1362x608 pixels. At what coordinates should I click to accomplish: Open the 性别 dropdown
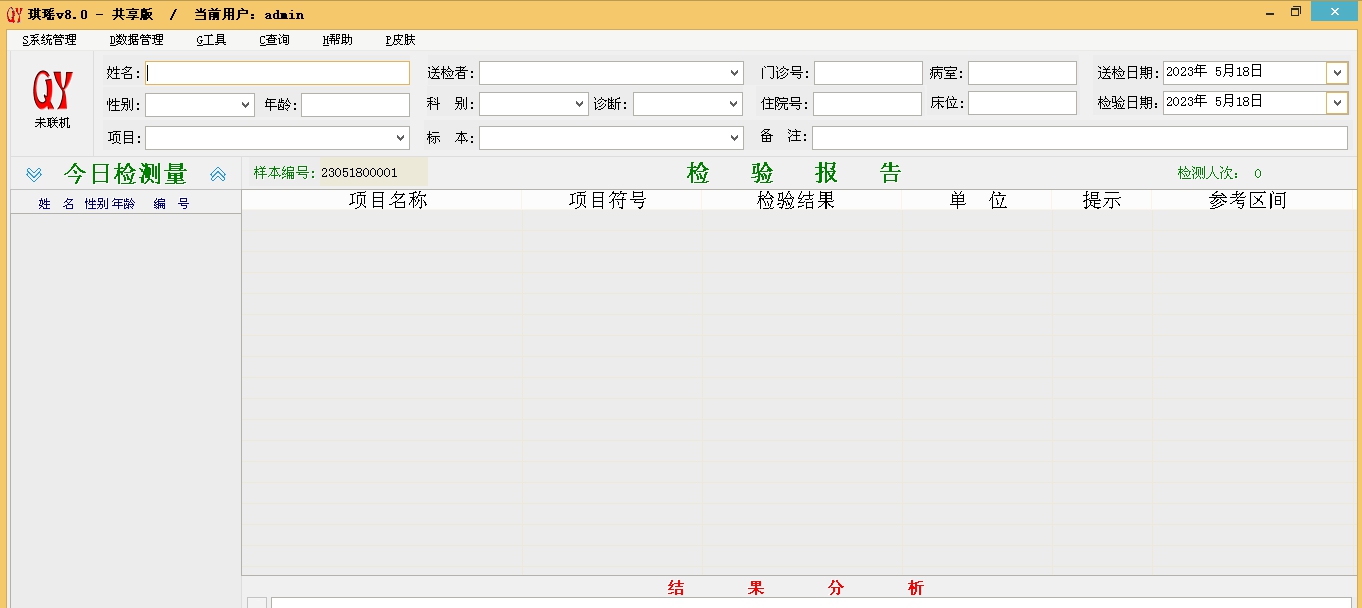point(243,104)
